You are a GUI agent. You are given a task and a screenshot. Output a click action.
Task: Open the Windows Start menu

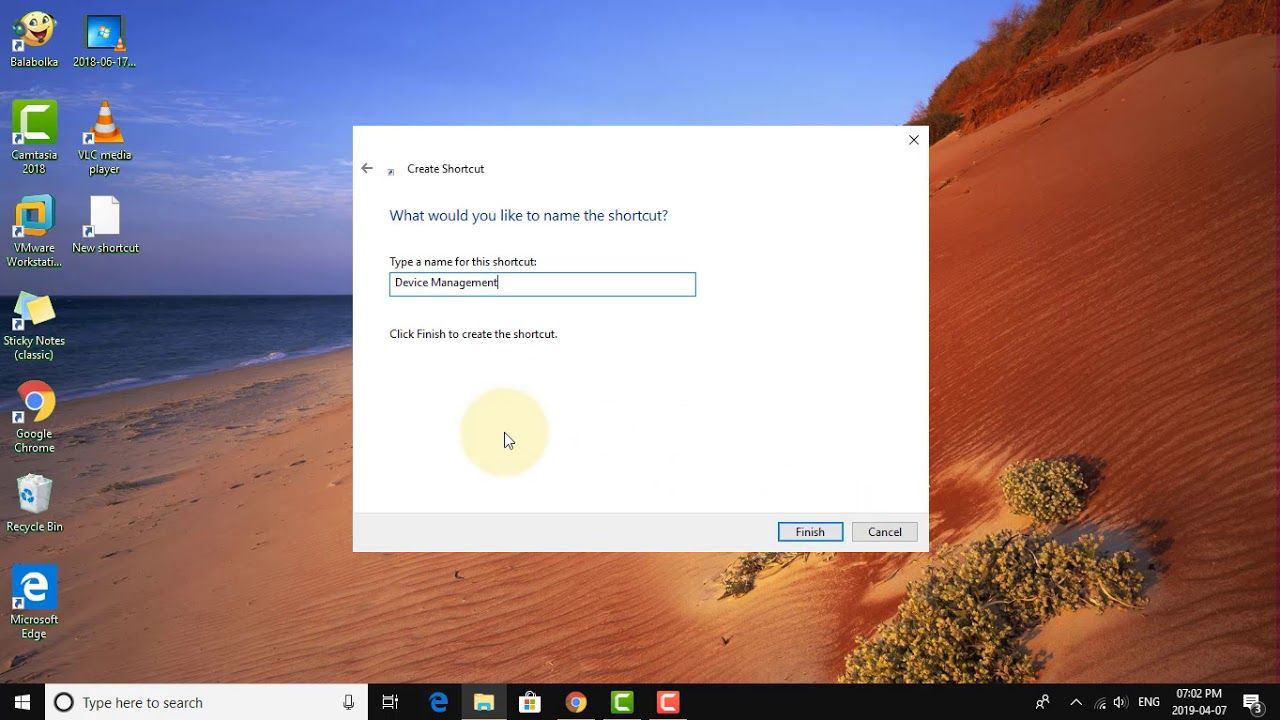pyautogui.click(x=23, y=702)
